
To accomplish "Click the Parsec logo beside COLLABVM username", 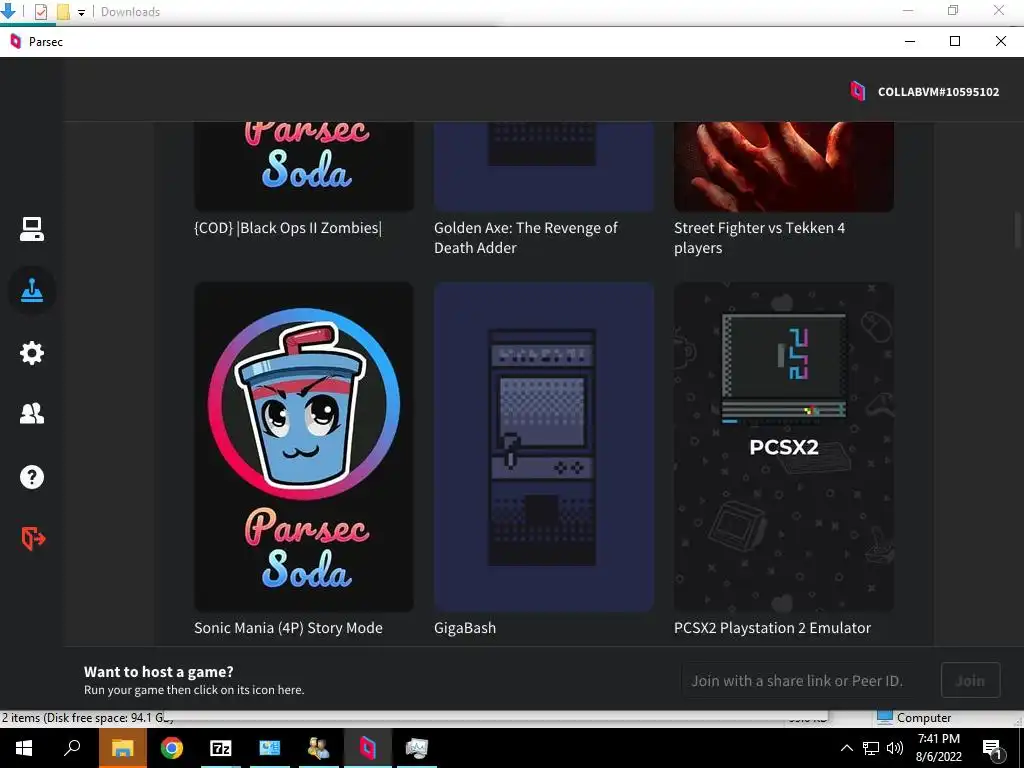I will [x=857, y=91].
